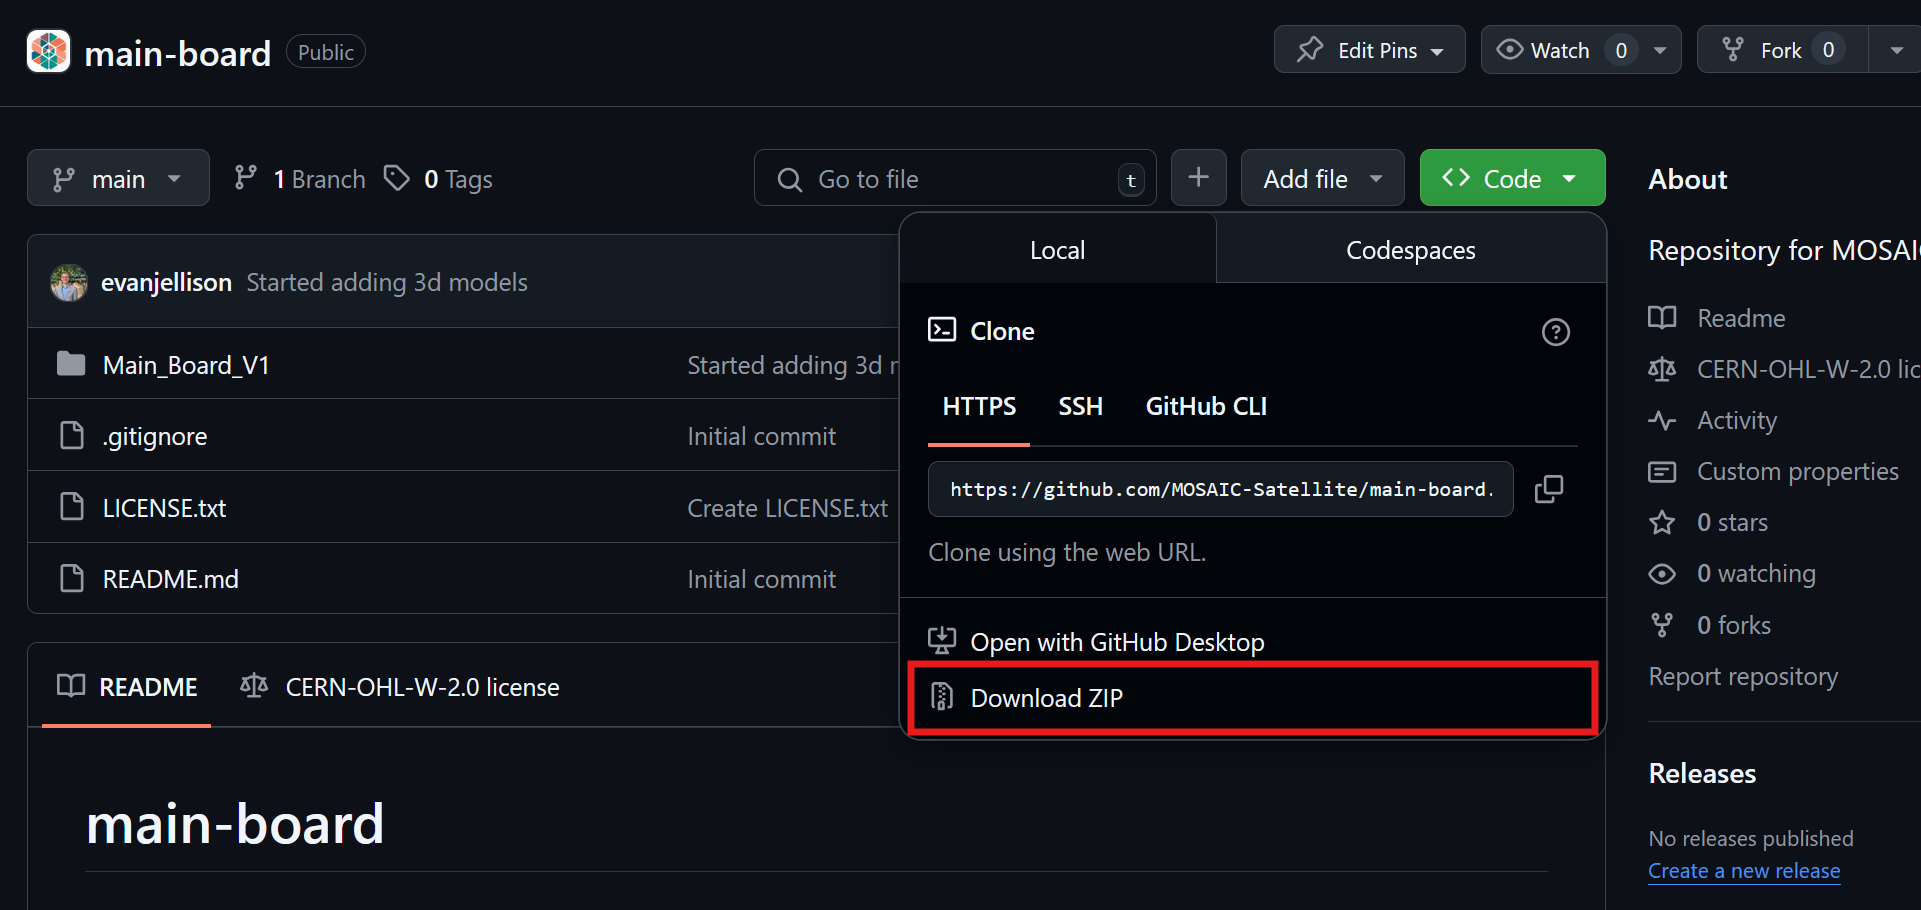
Task: Click the fork icon next to 0 forks
Action: (x=1662, y=625)
